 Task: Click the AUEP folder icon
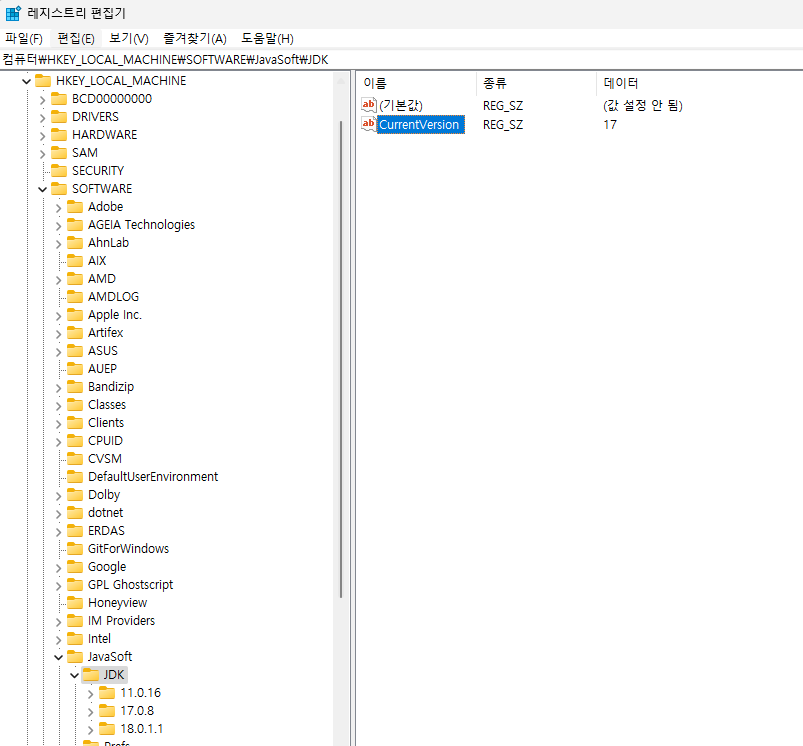75,368
